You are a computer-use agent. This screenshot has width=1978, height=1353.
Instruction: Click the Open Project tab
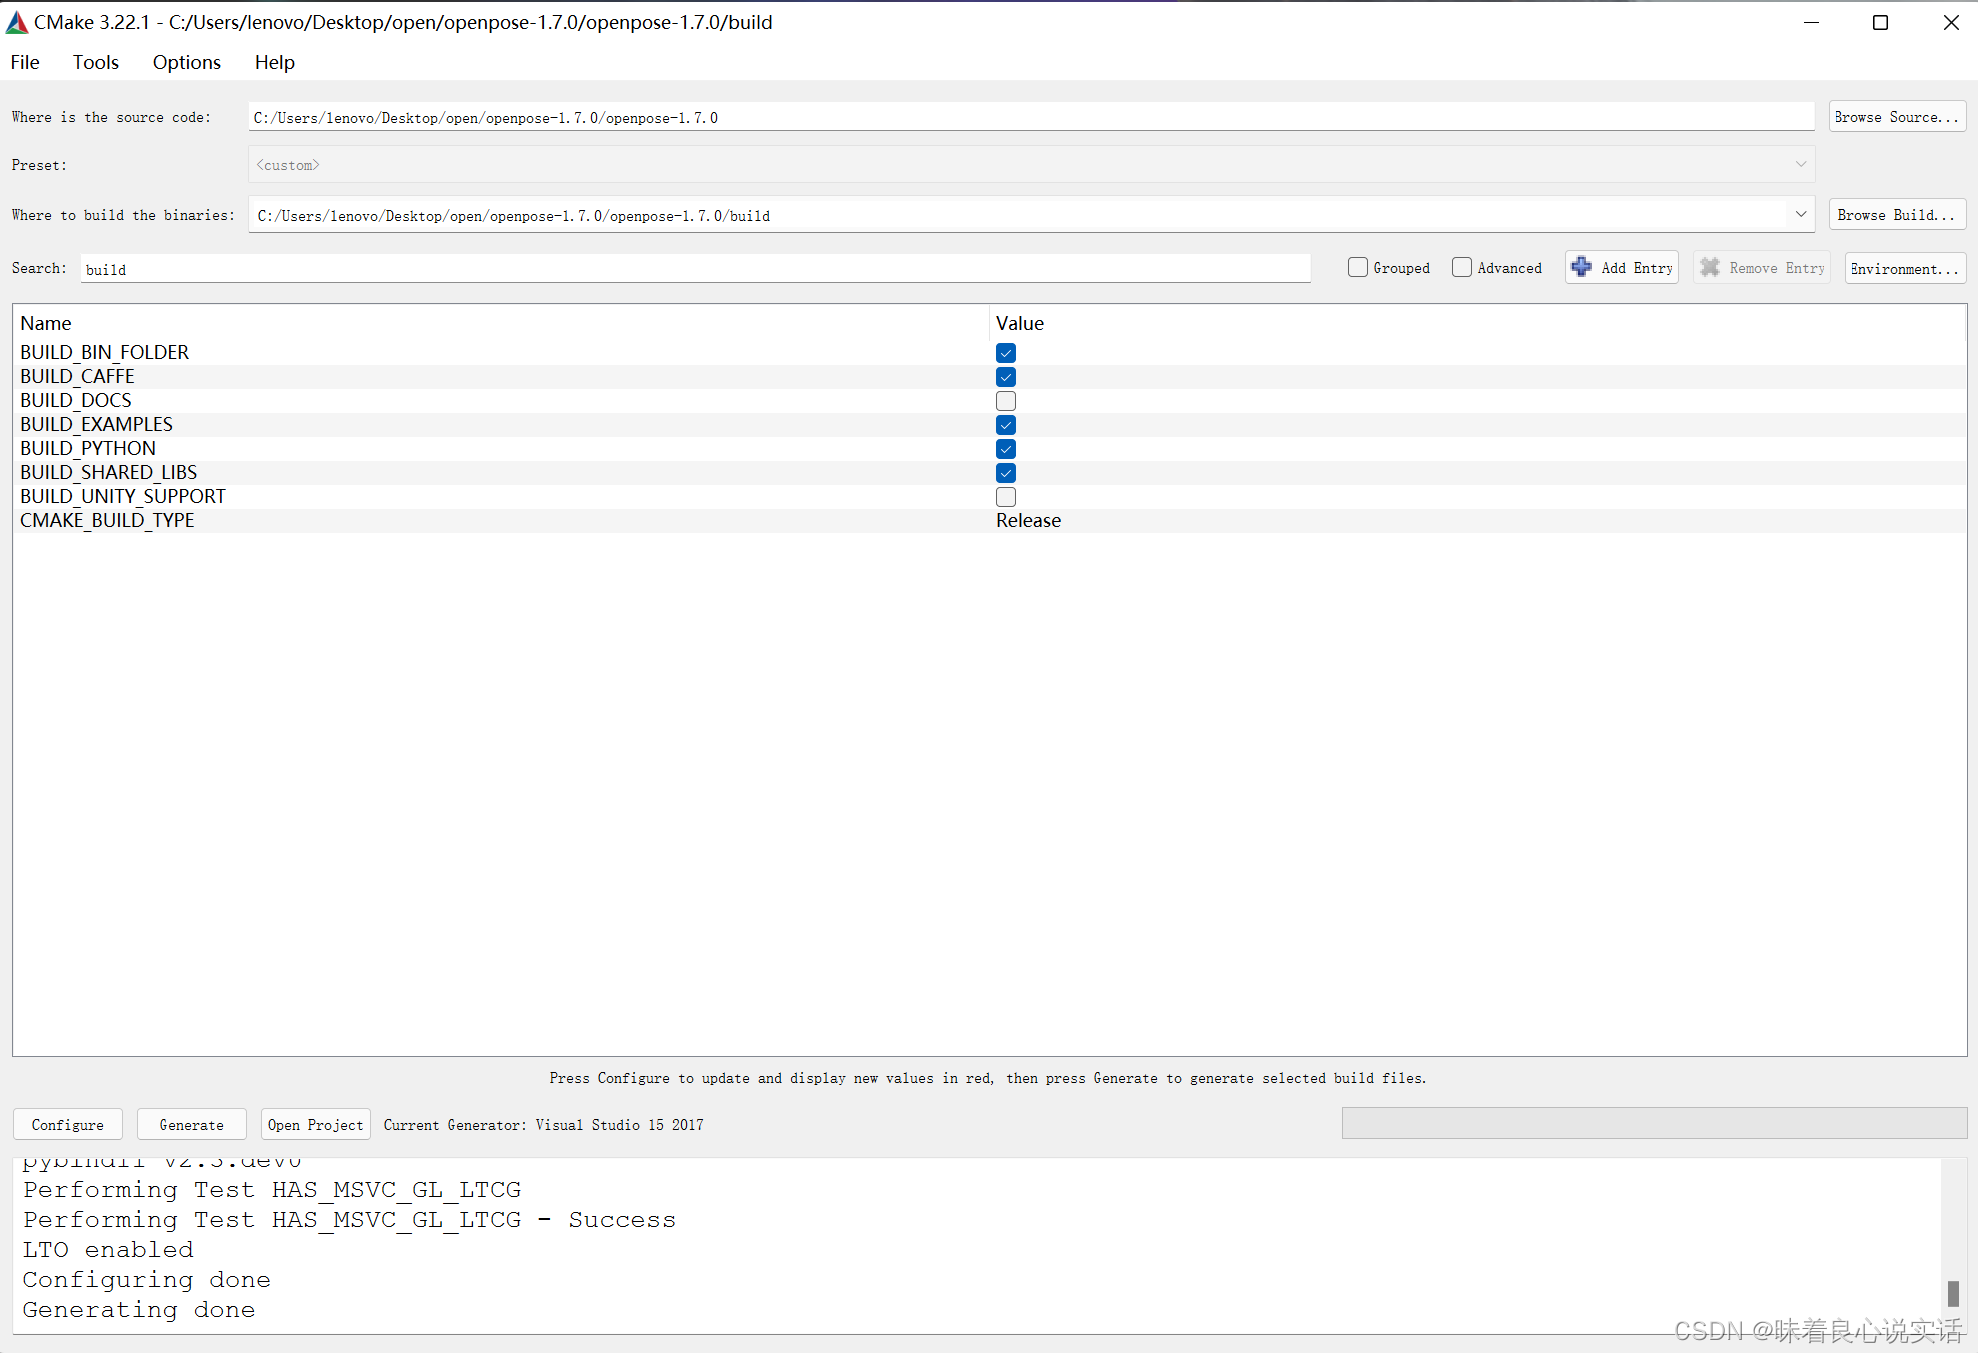tap(313, 1123)
